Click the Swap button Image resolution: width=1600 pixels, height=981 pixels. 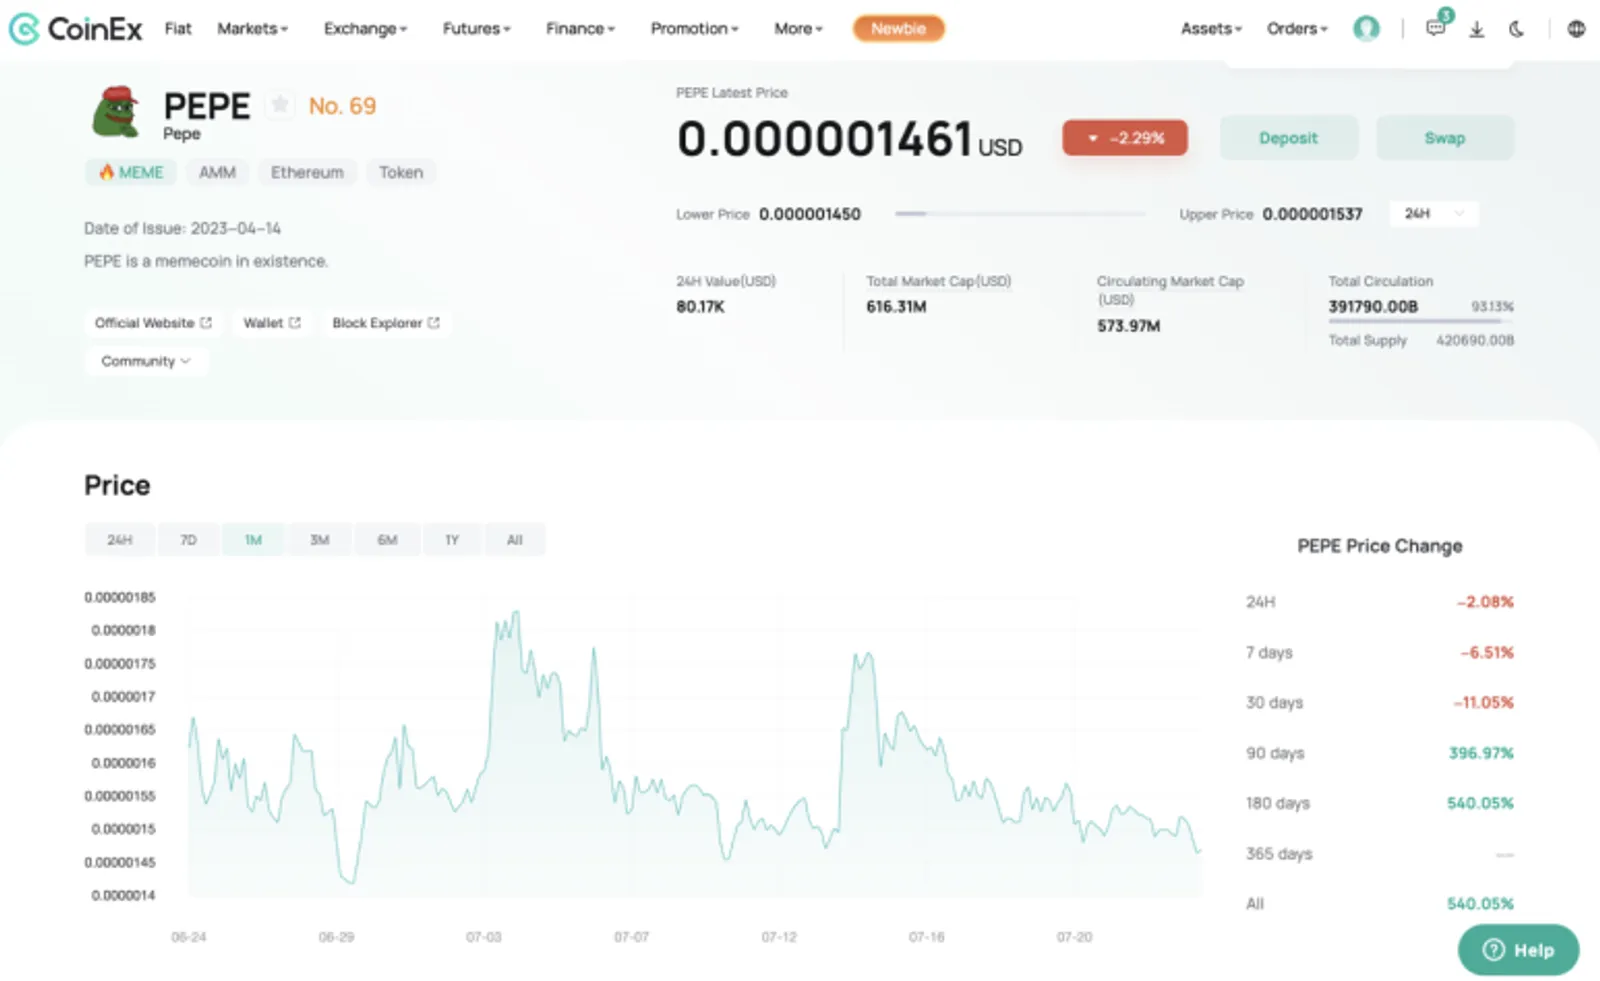[1445, 138]
